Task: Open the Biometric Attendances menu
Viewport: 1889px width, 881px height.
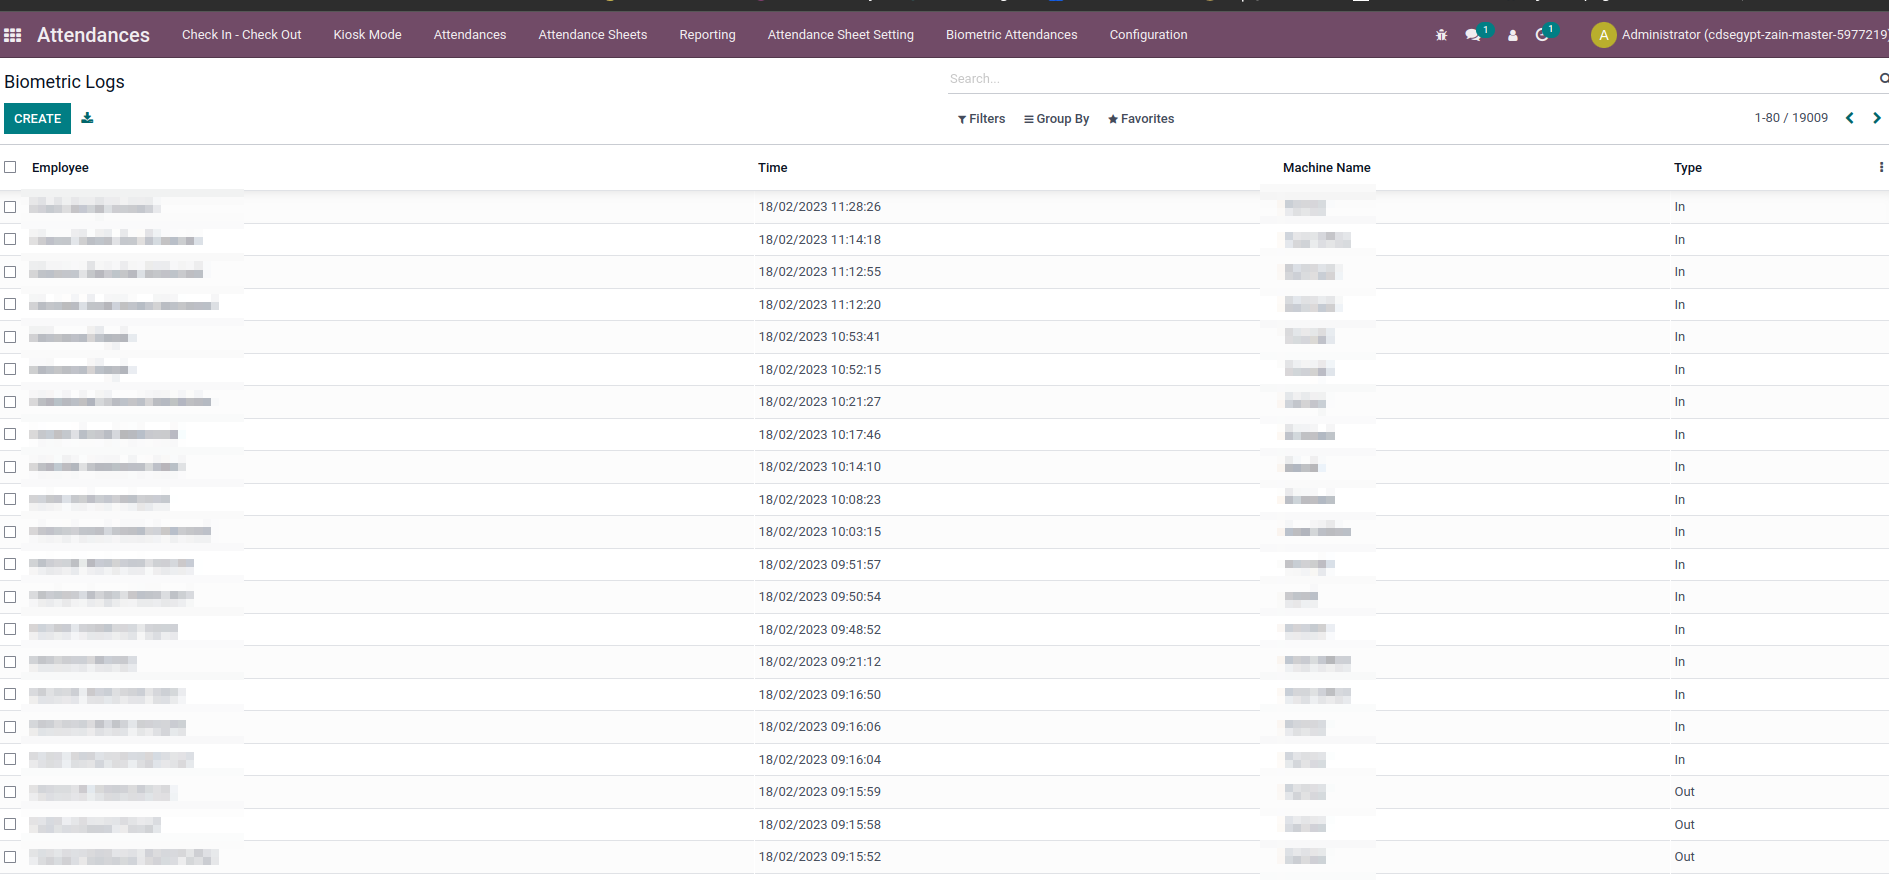Action: 1011,35
